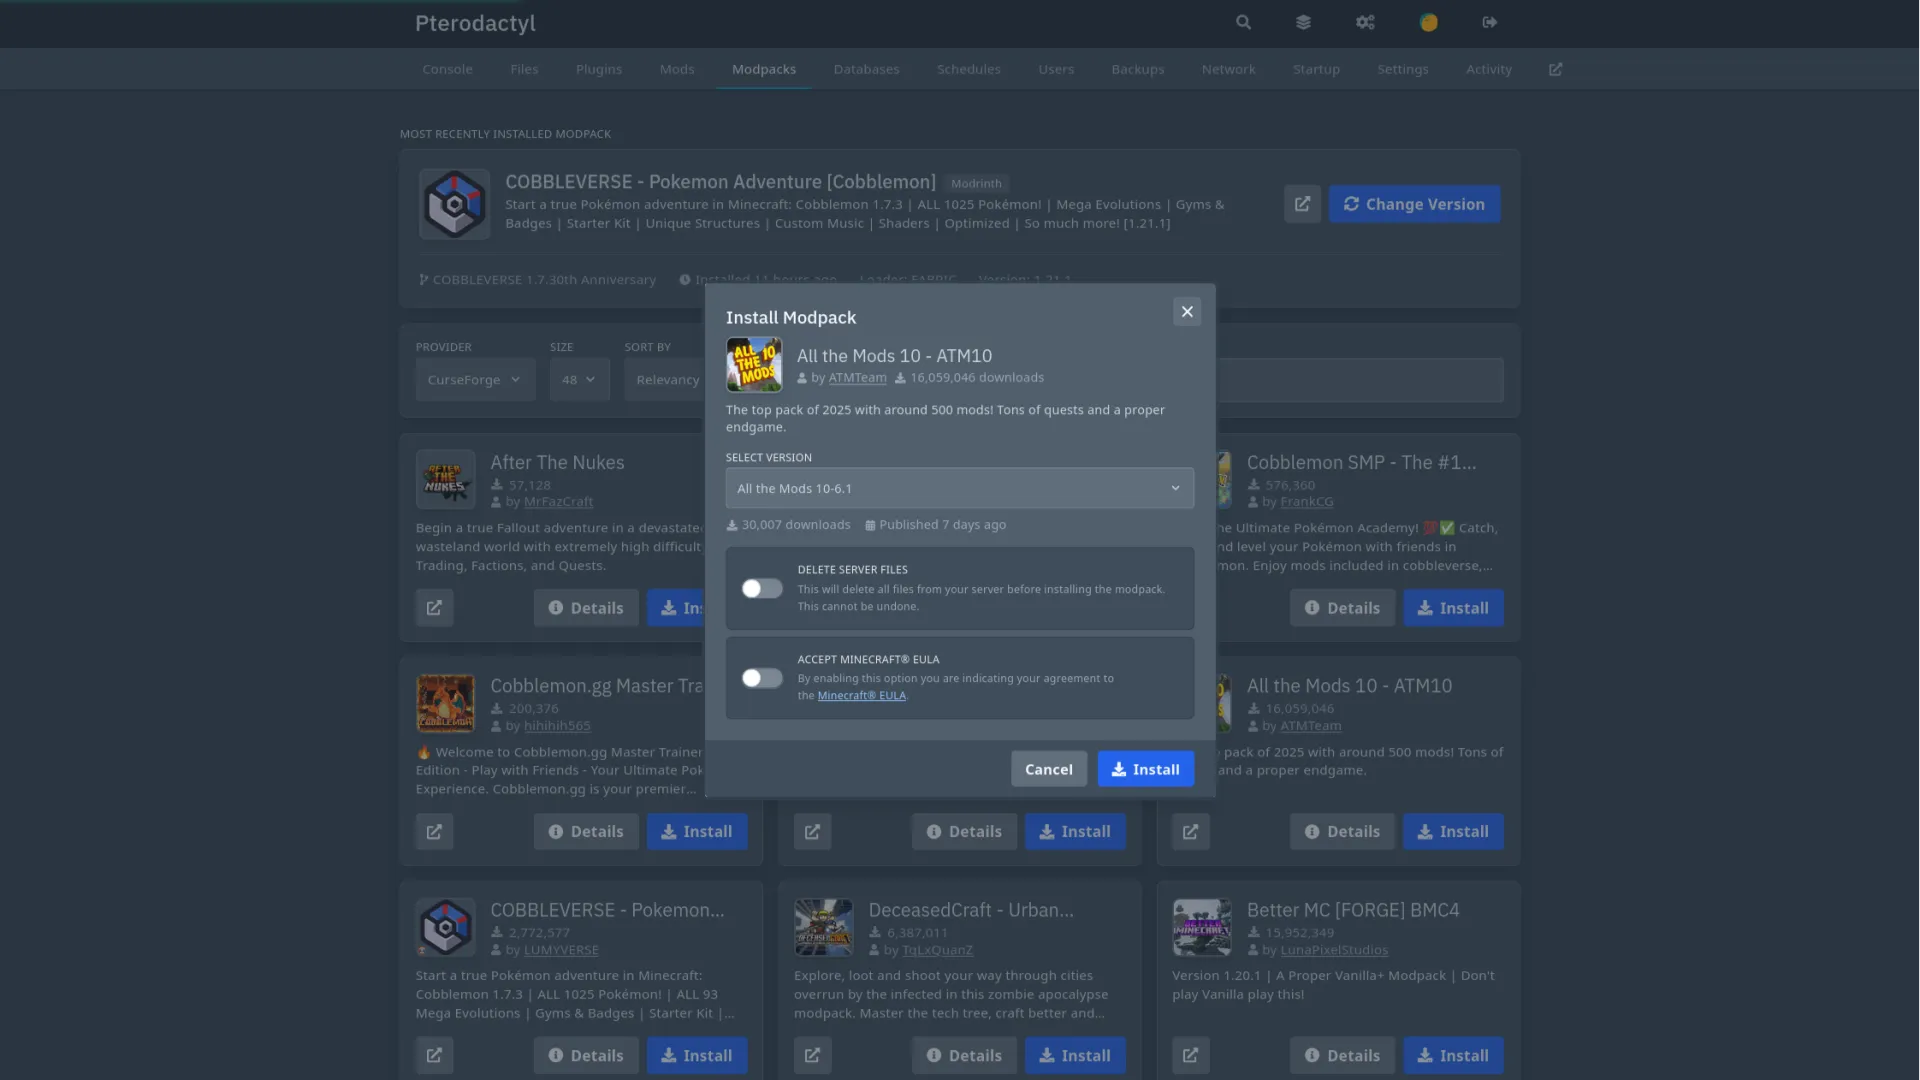The width and height of the screenshot is (1920, 1080).
Task: Open the servers stack icon in header
Action: click(x=1303, y=22)
